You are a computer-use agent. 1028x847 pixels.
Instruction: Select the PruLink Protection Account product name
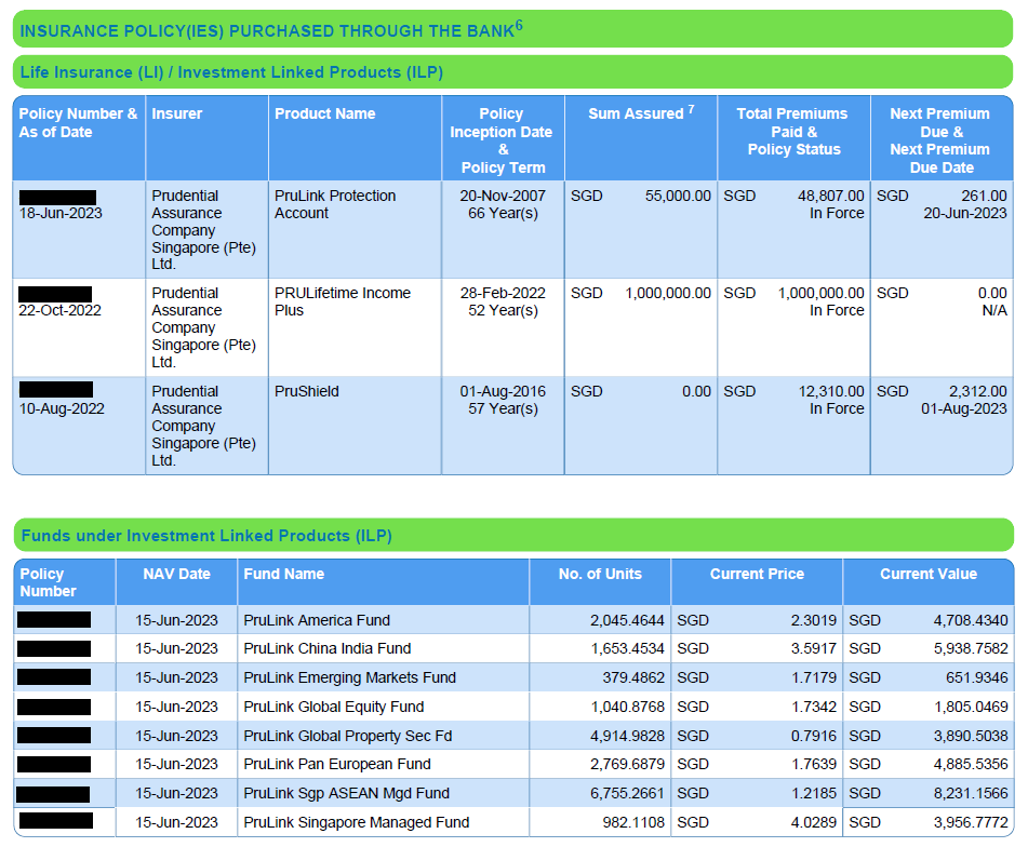pos(340,204)
